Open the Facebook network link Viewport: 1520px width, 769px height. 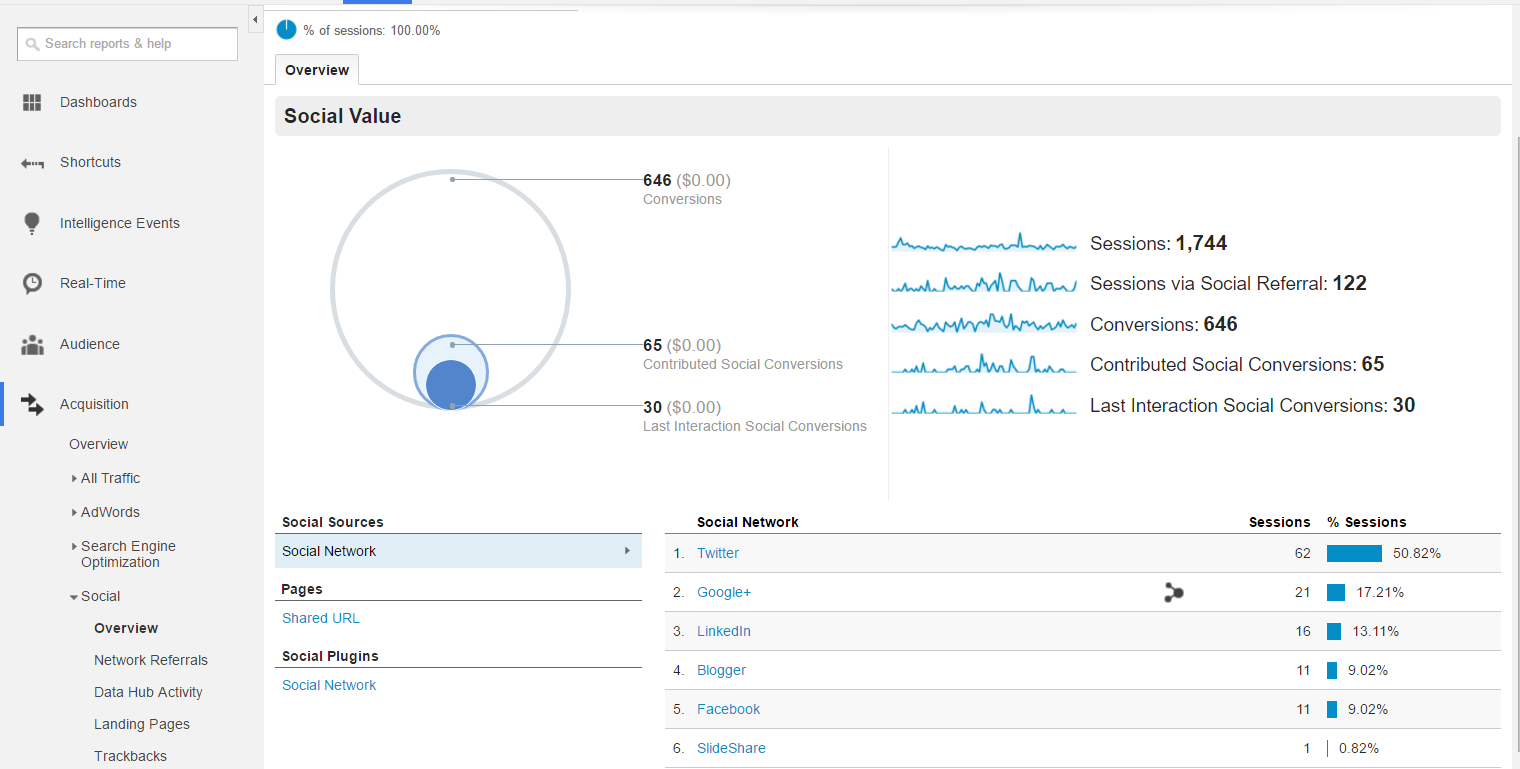pos(728,709)
